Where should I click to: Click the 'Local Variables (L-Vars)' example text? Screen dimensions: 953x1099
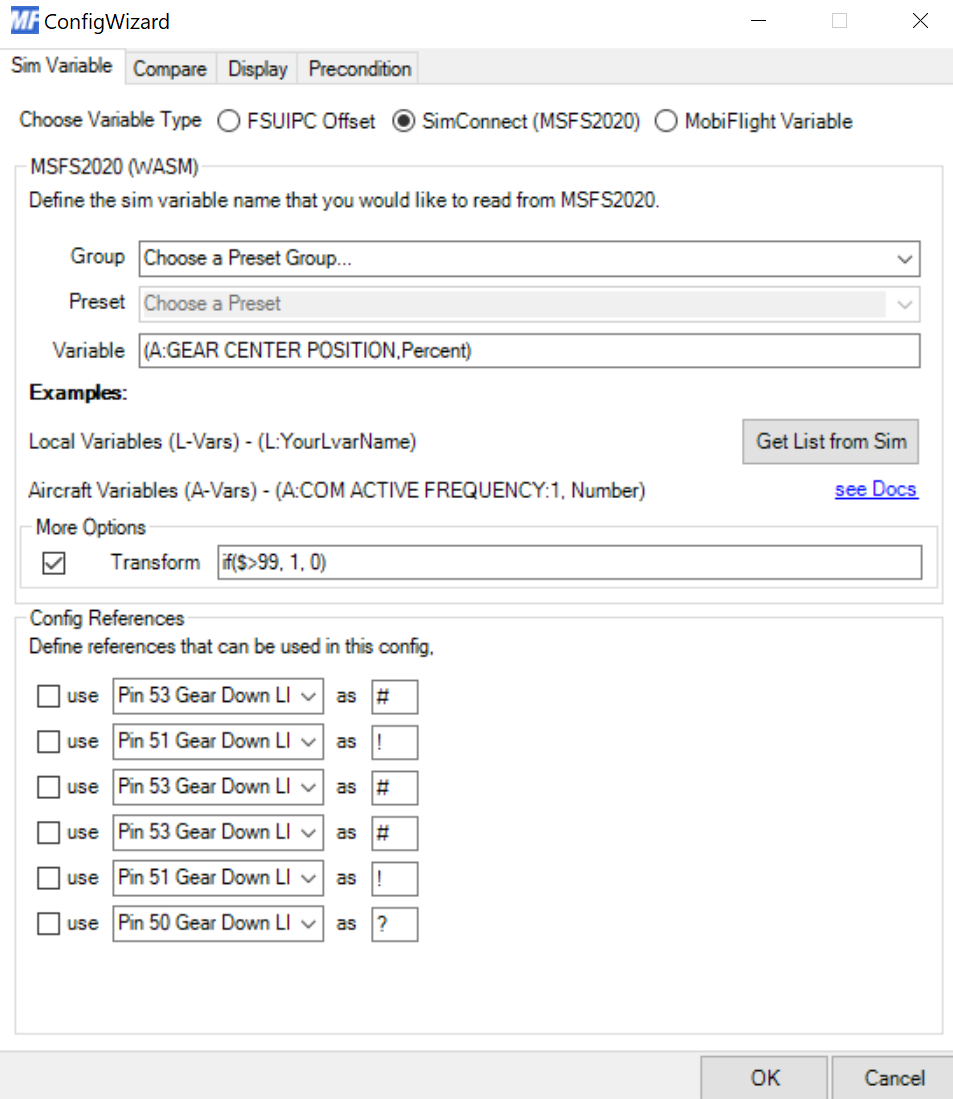(x=222, y=442)
